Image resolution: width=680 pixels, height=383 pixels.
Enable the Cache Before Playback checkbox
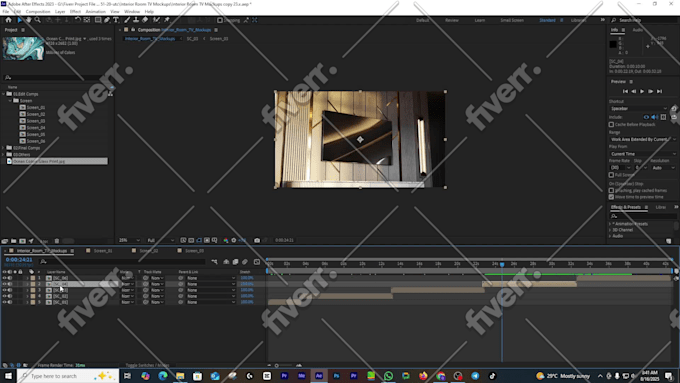[611, 124]
